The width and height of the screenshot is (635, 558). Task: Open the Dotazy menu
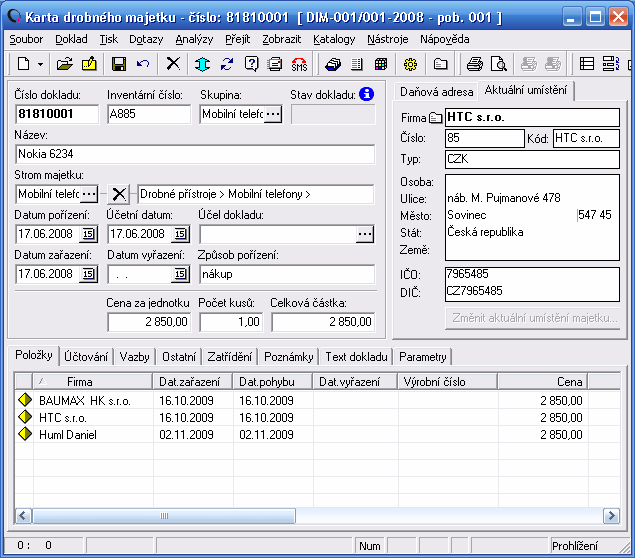tap(146, 39)
